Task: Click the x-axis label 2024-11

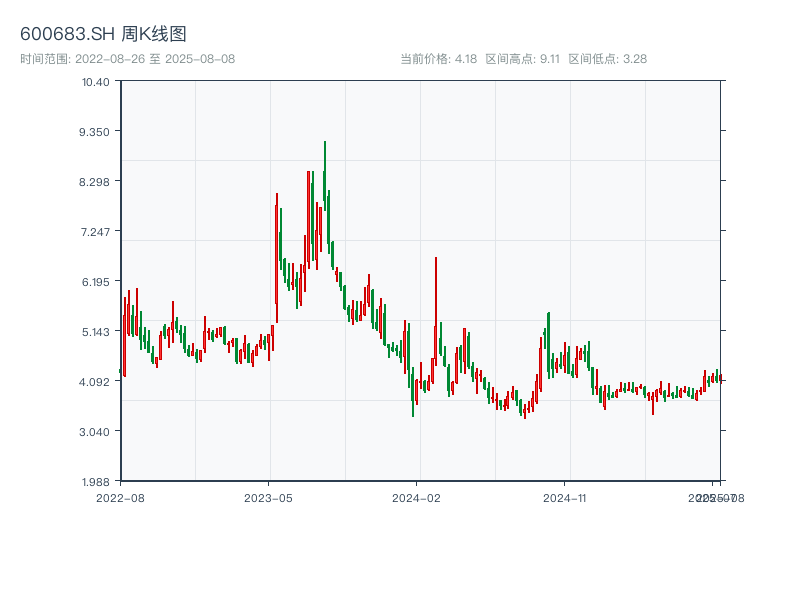Action: (x=564, y=498)
